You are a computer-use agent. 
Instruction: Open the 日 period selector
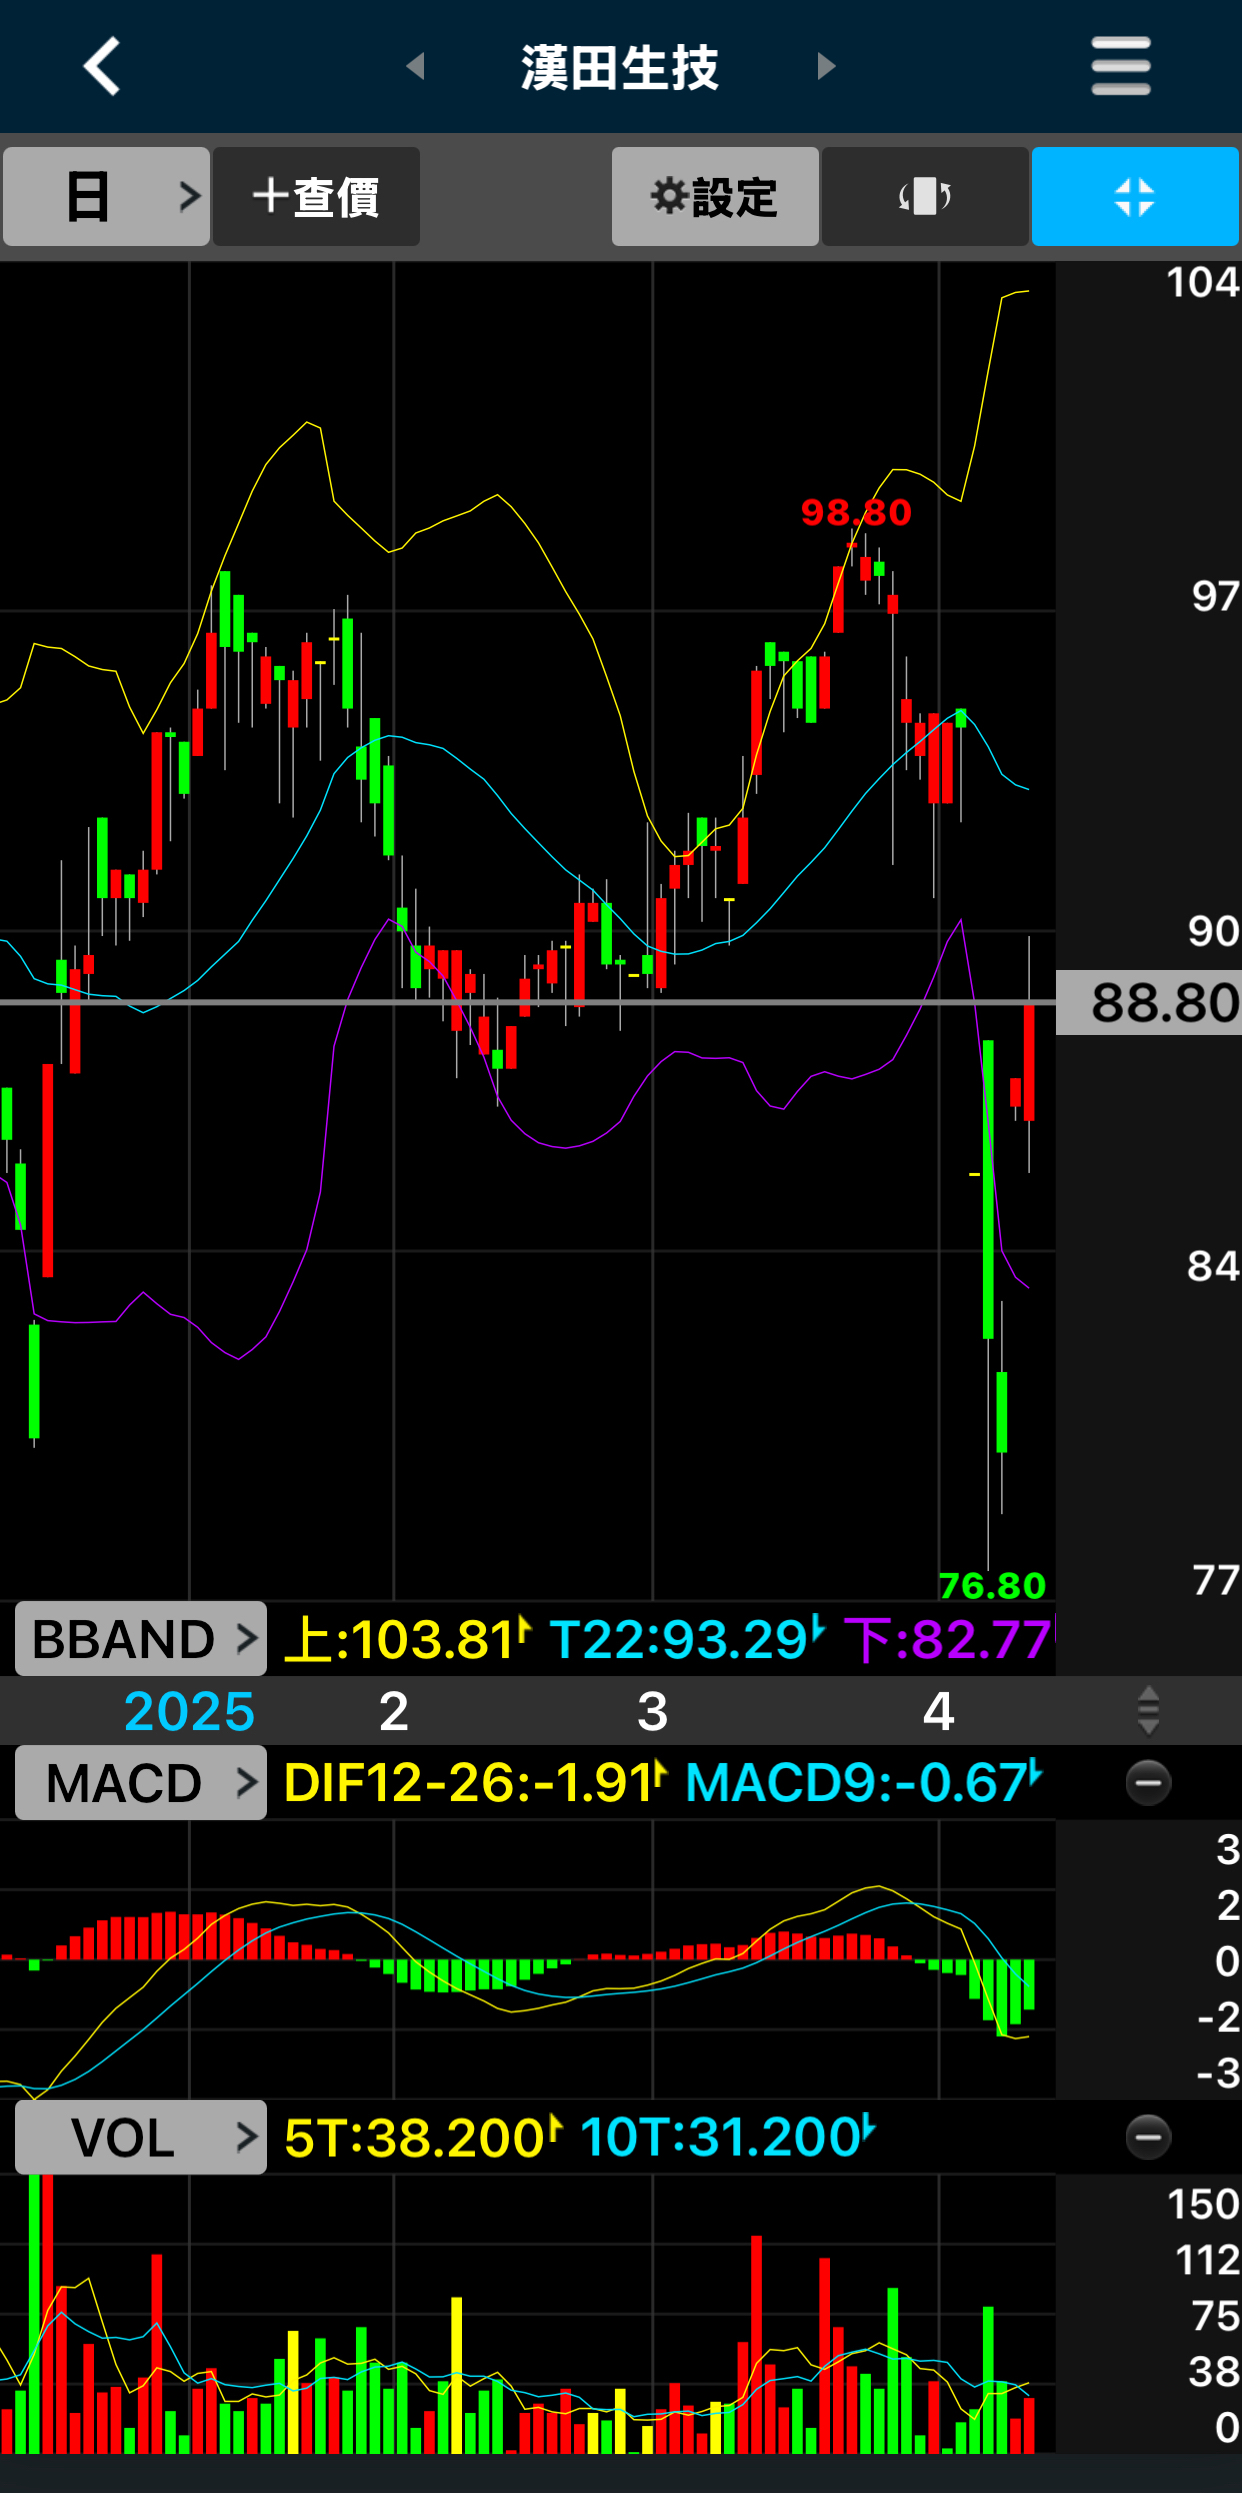coord(106,196)
